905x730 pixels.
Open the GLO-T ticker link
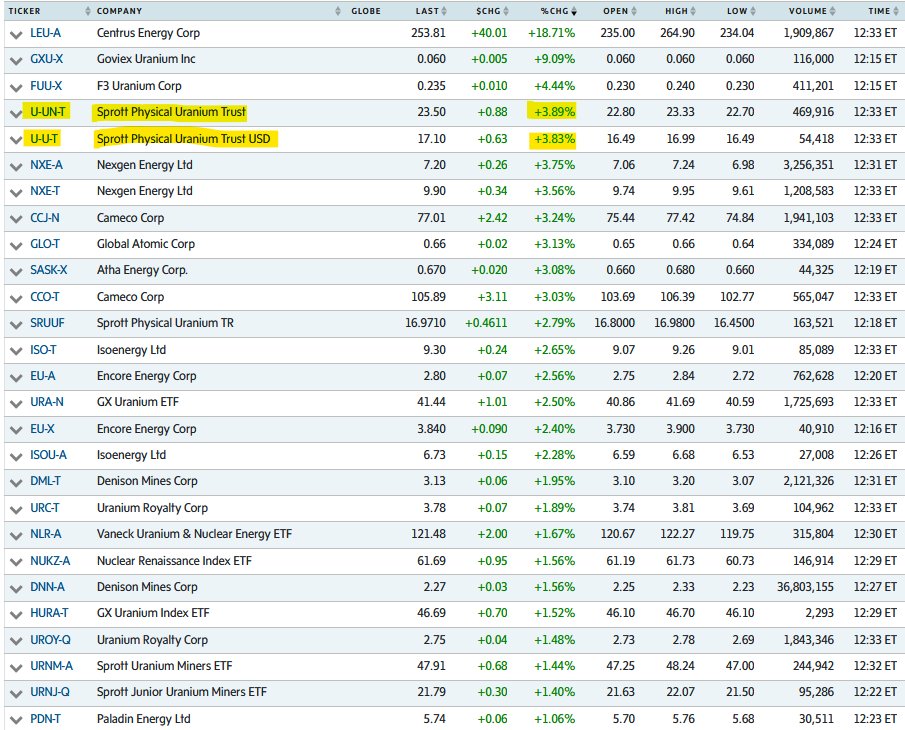[45, 244]
